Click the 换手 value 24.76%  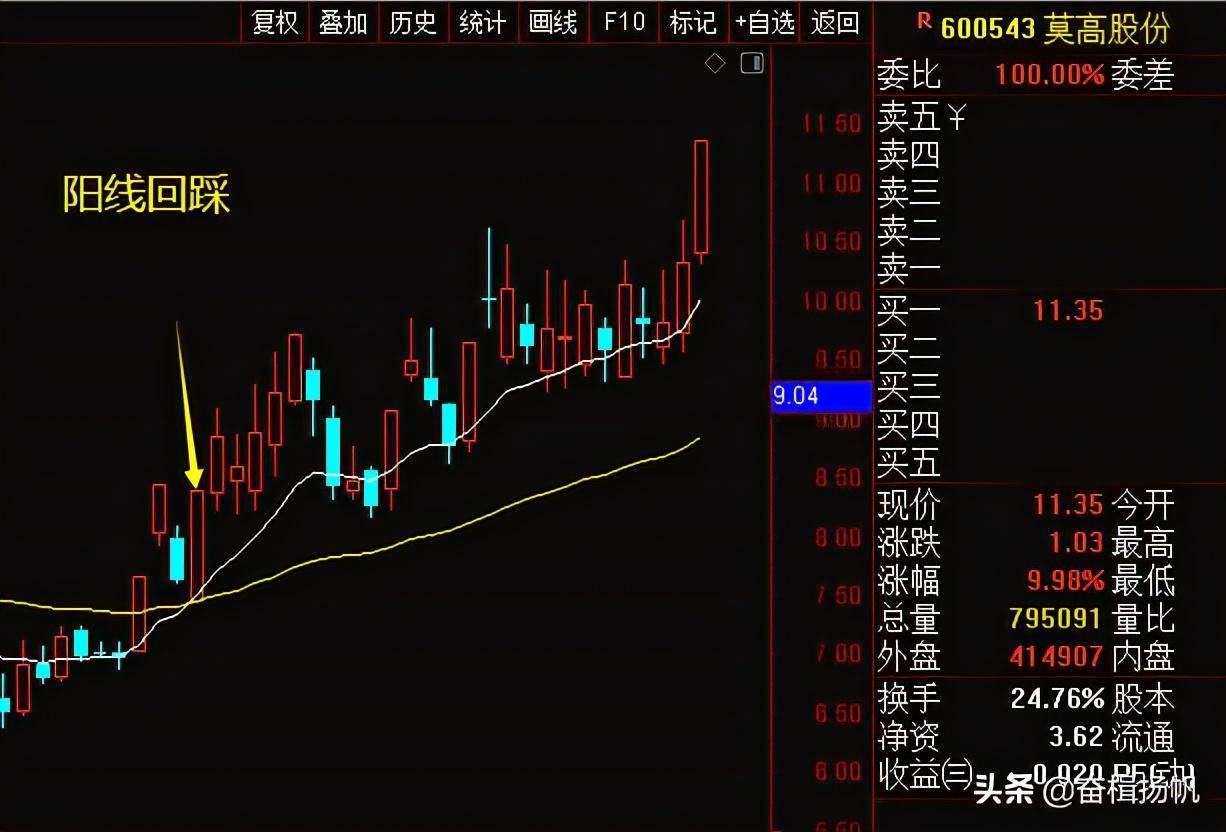[1057, 698]
